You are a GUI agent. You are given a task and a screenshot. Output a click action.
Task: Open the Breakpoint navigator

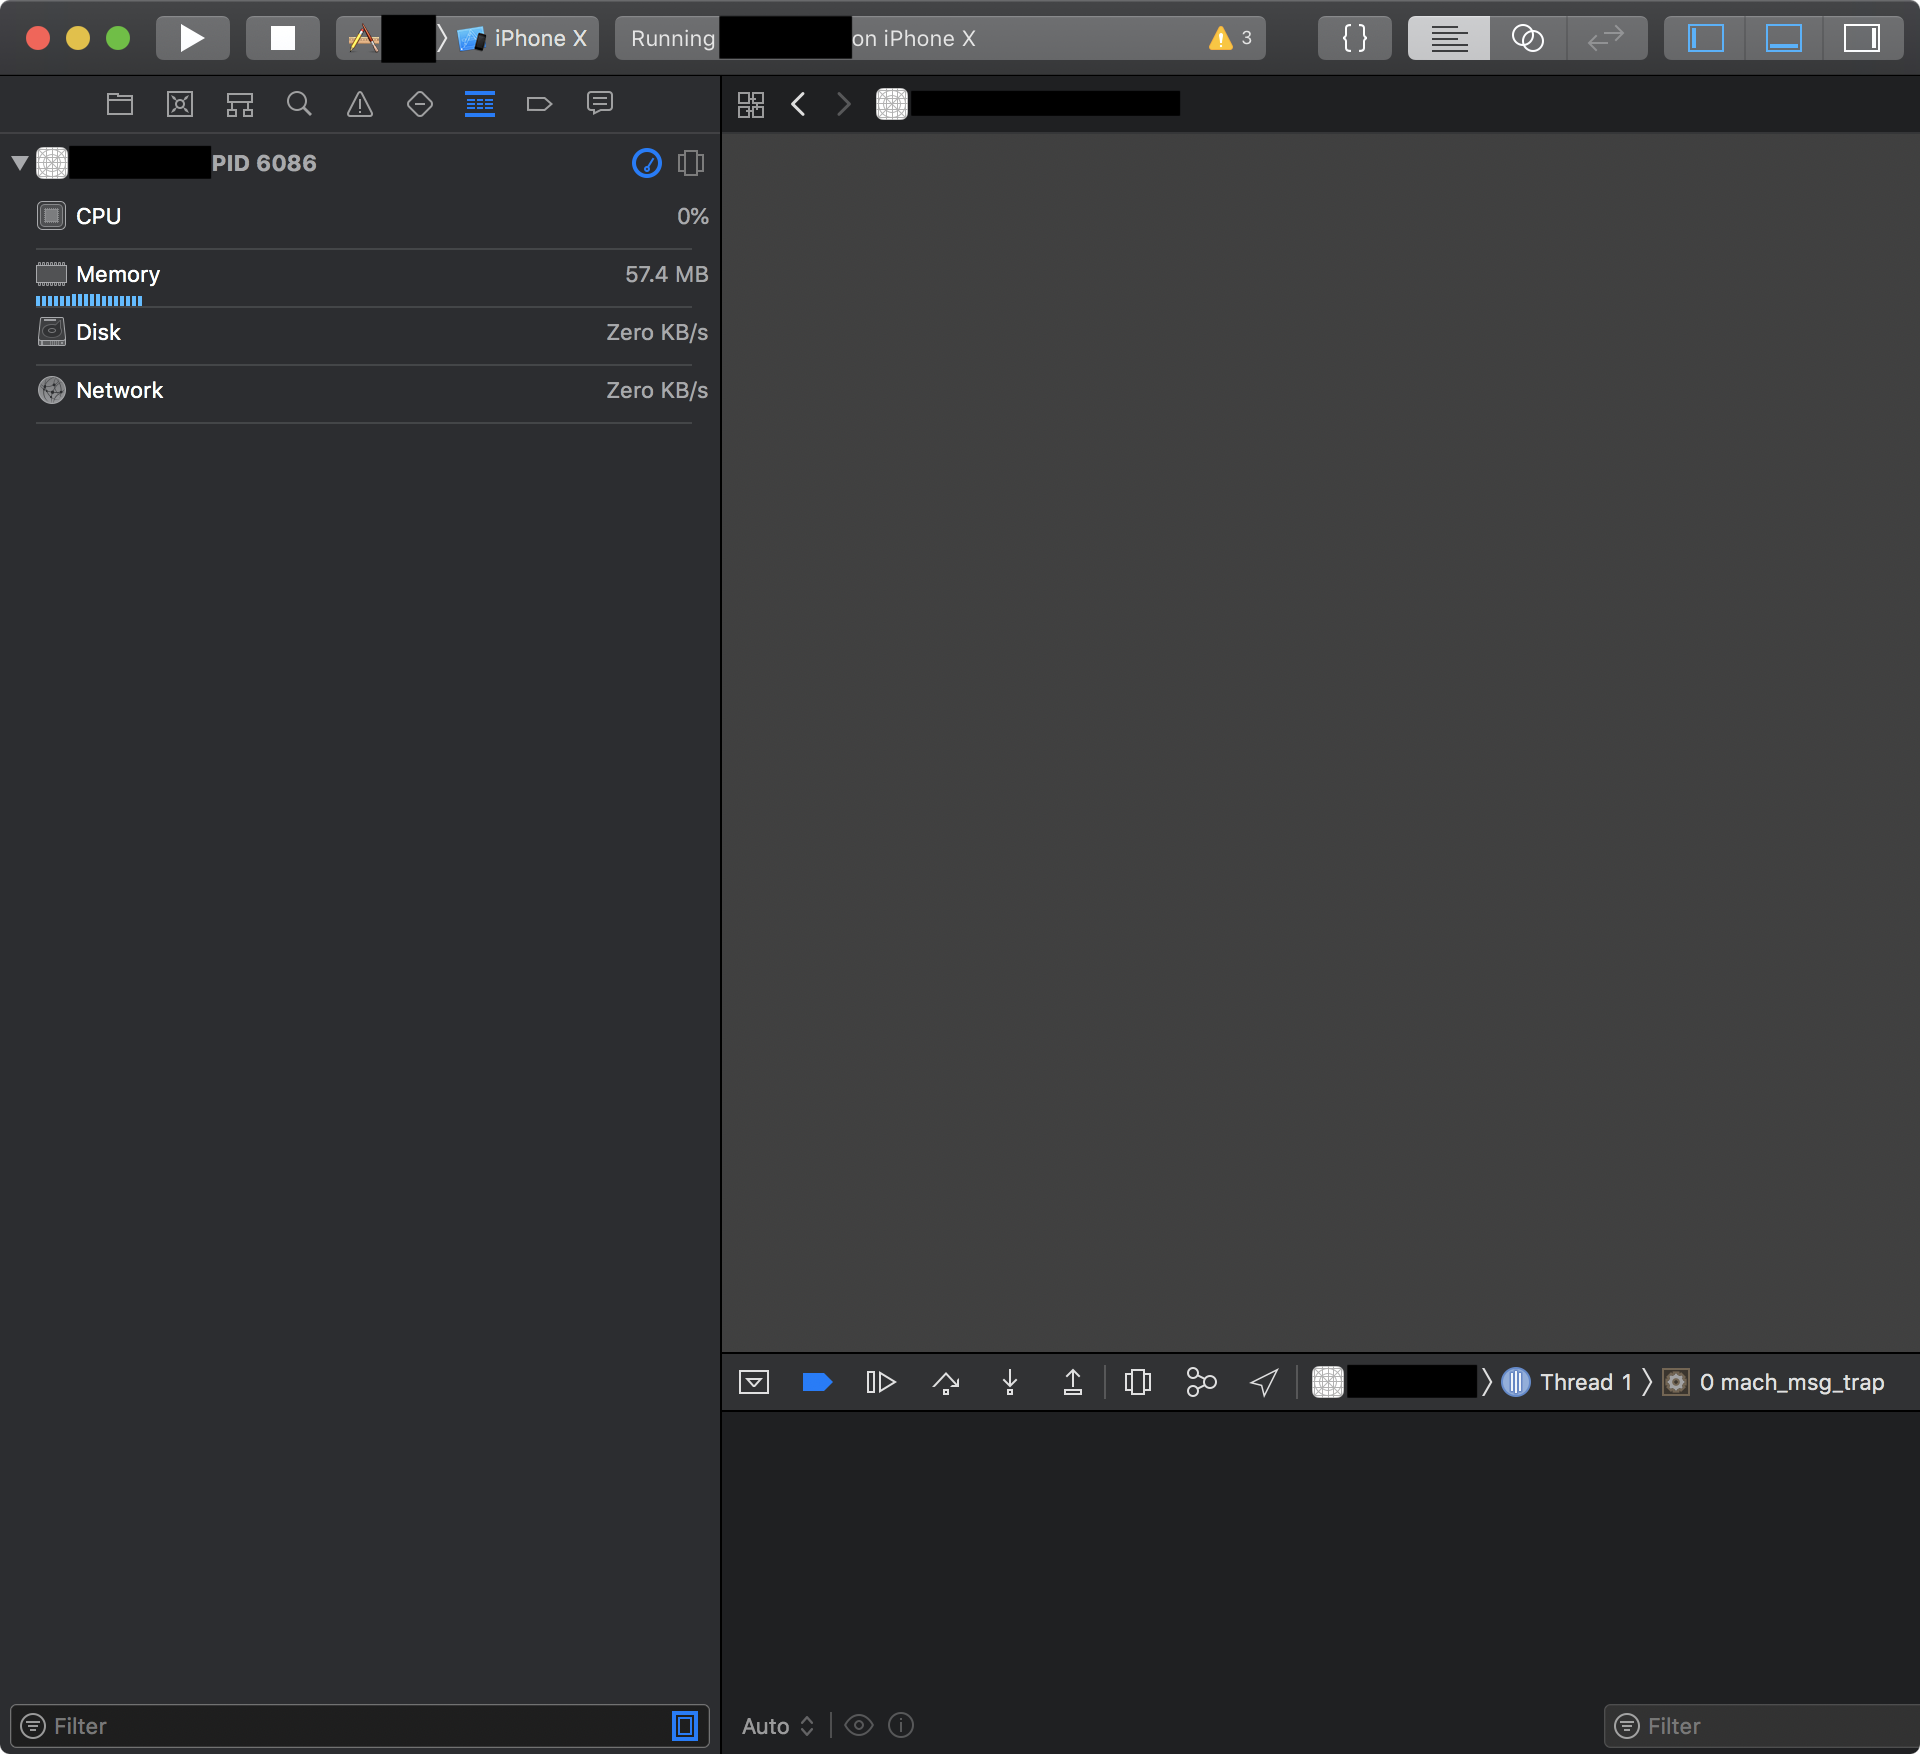540,103
